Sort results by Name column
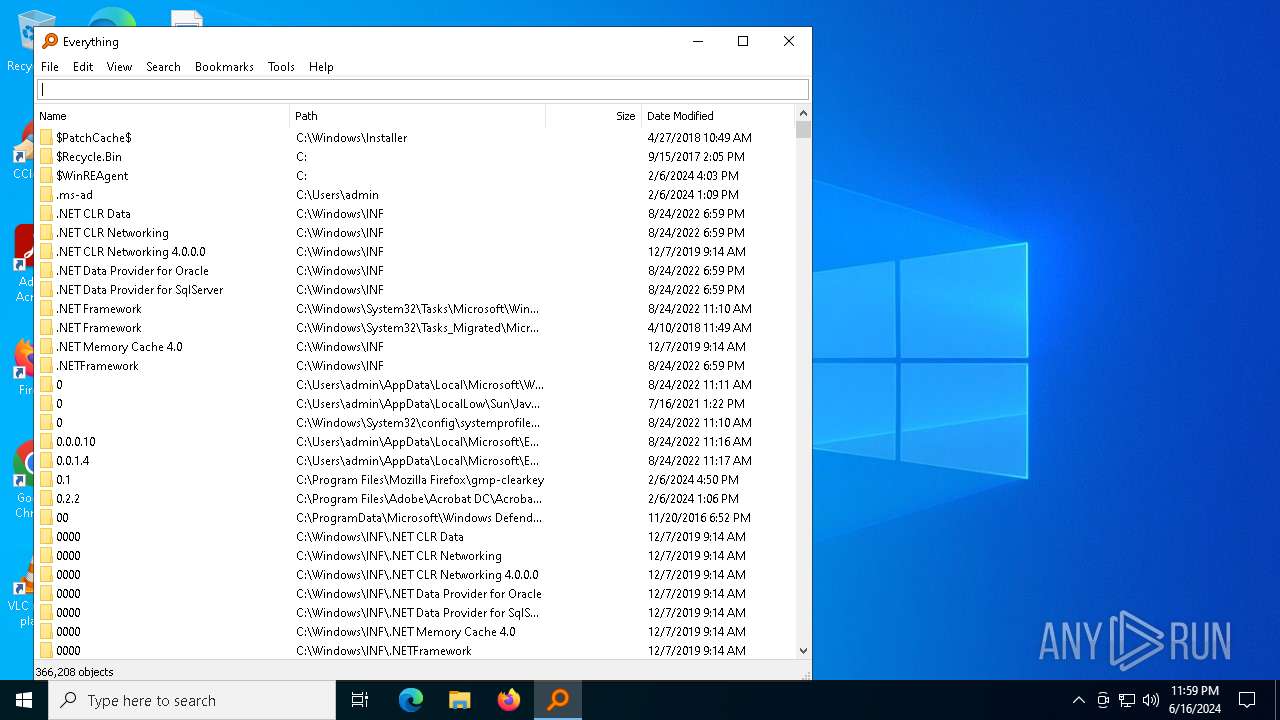 click(162, 116)
